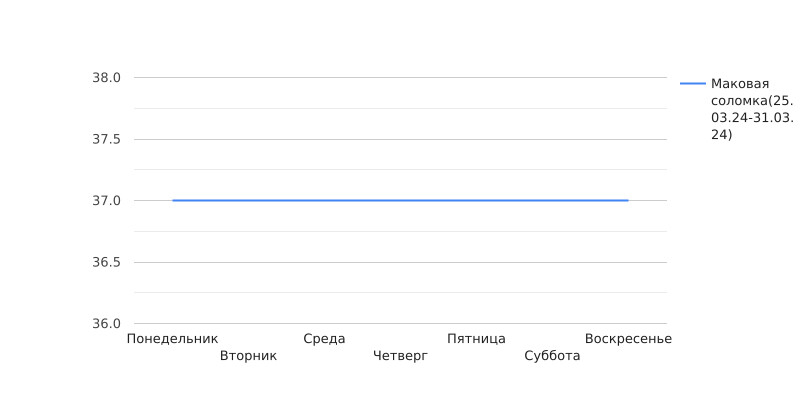Select the Пятница axis label
Screen dimensions: 800x400
(x=477, y=339)
